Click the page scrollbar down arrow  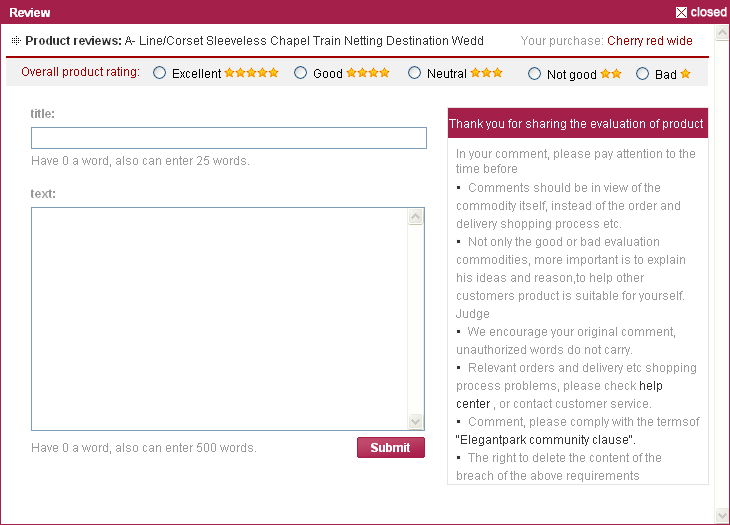[x=722, y=515]
